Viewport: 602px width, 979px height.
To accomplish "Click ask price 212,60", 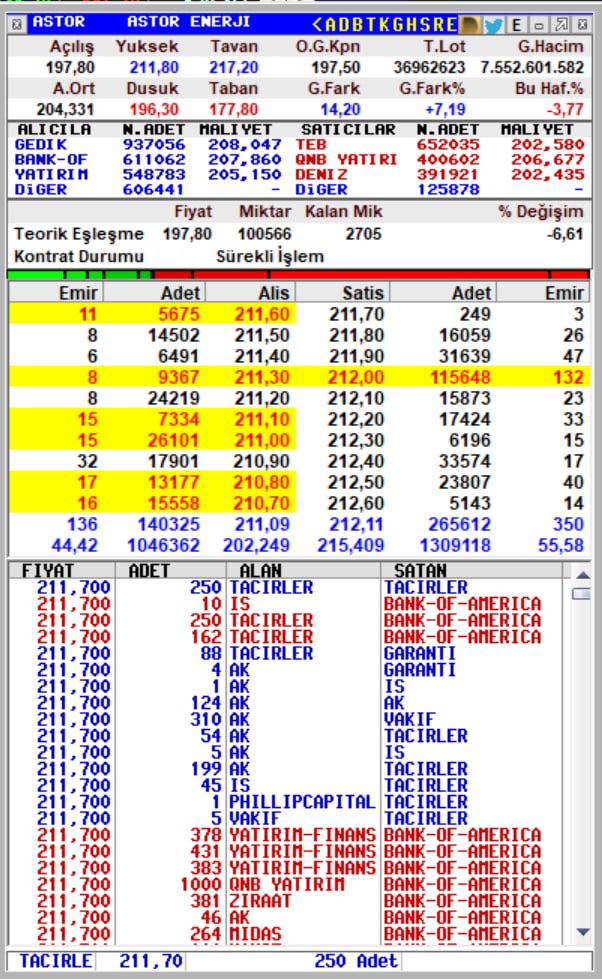I will tap(357, 503).
